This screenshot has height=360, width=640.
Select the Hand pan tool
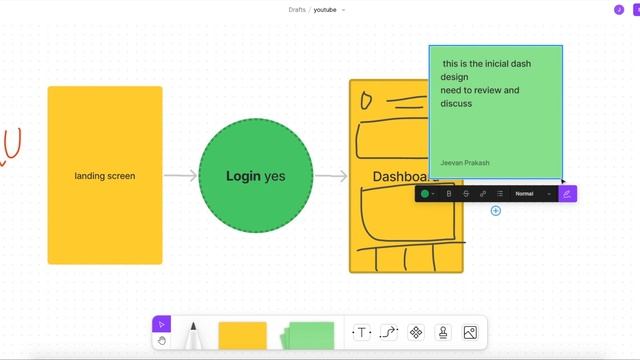162,341
